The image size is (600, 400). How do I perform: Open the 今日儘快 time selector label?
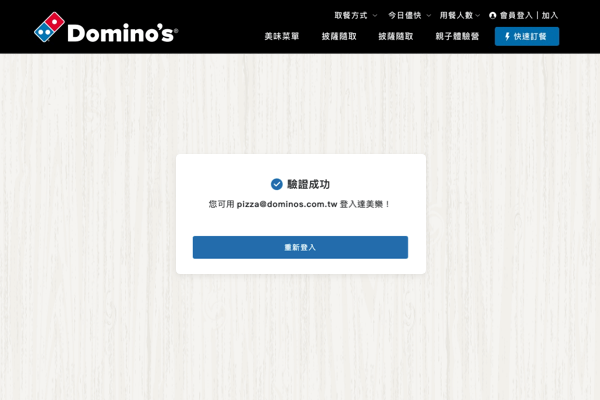pyautogui.click(x=404, y=15)
